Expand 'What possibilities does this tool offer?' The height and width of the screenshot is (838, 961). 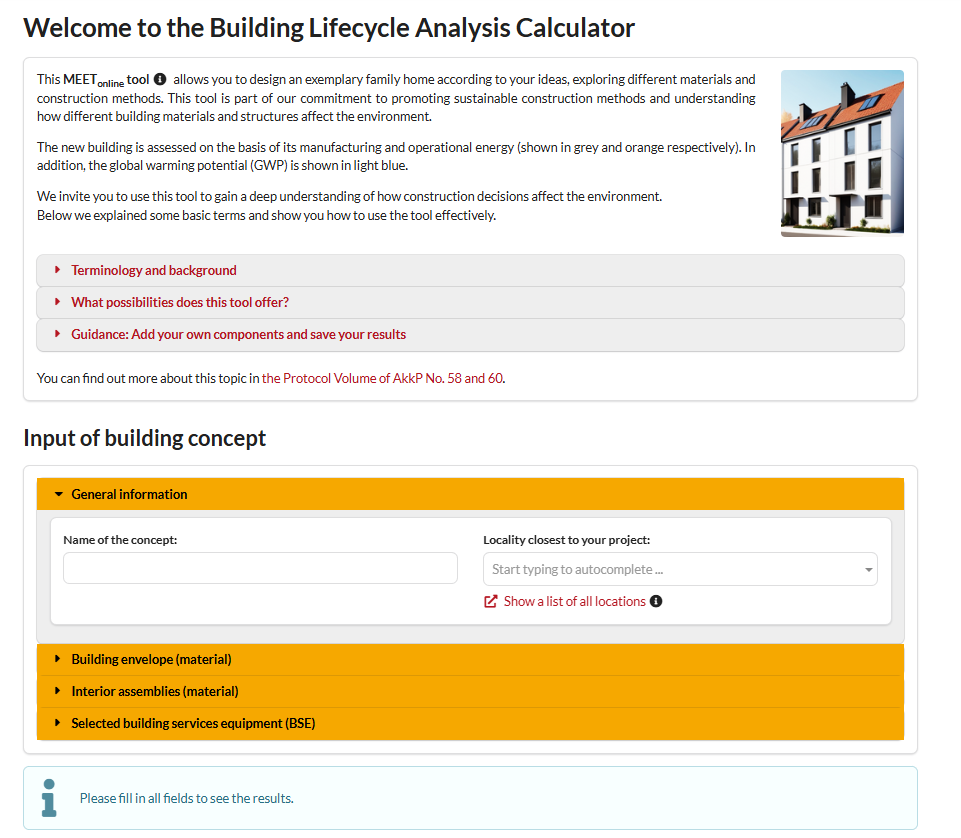180,302
